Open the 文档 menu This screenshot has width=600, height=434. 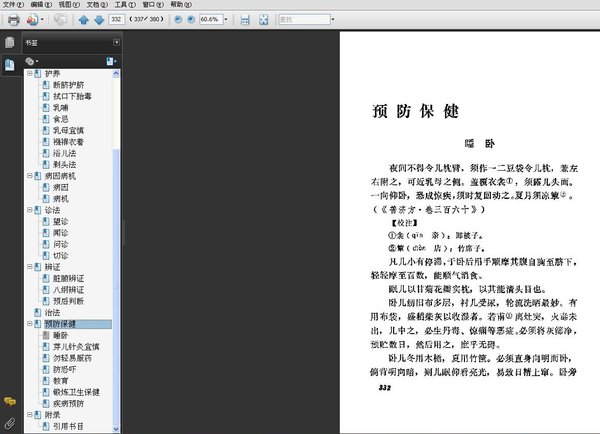(x=97, y=5)
